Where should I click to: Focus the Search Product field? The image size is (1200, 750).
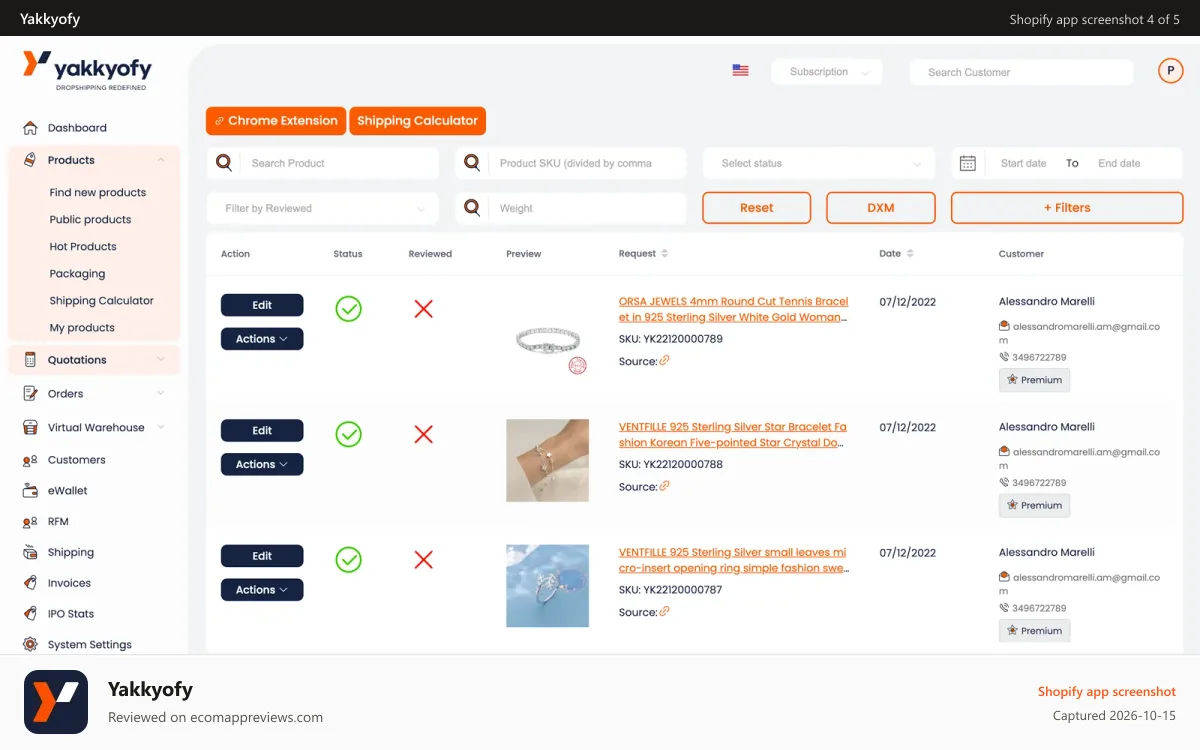(323, 163)
